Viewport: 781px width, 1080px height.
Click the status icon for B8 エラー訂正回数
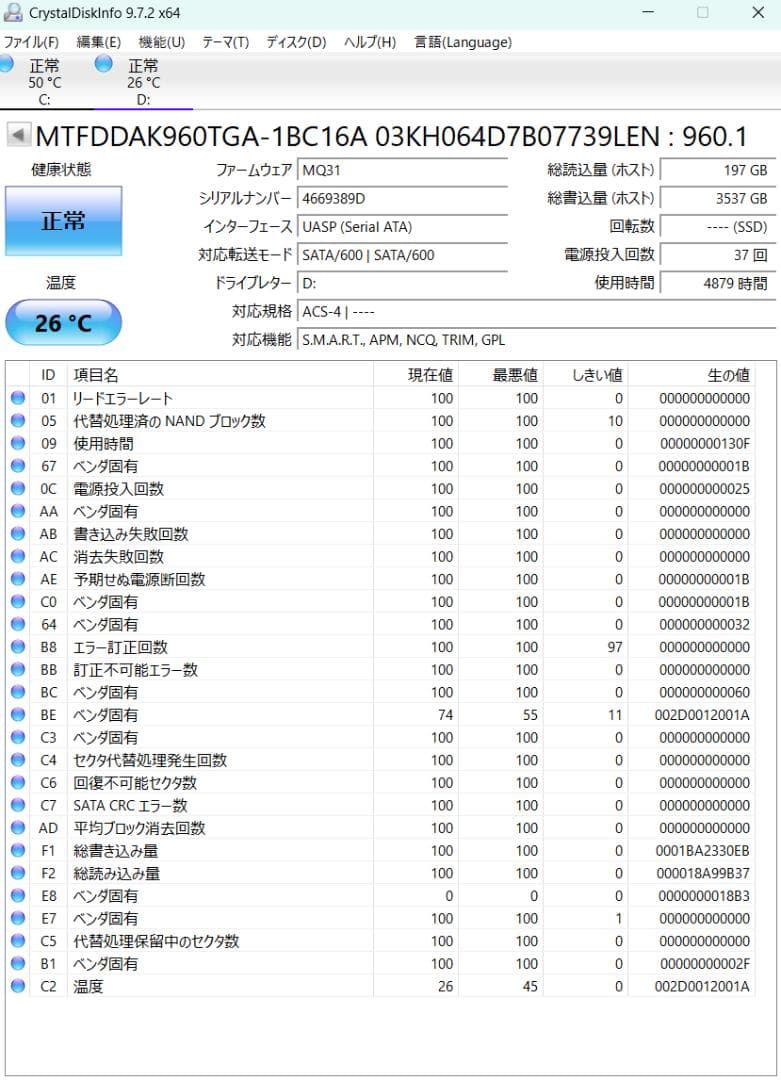point(18,647)
